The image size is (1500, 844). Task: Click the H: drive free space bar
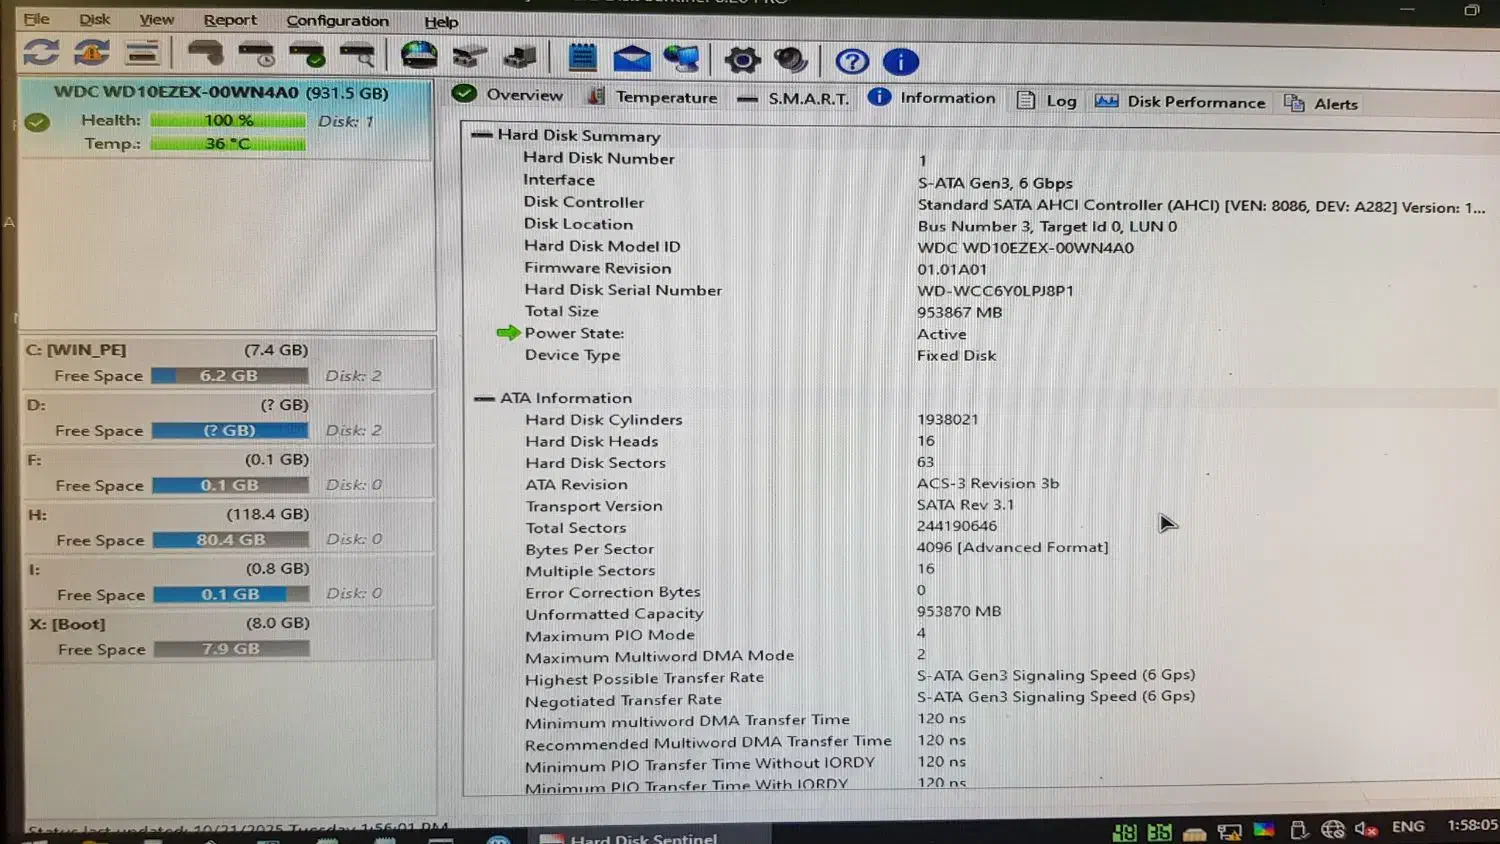coord(231,540)
